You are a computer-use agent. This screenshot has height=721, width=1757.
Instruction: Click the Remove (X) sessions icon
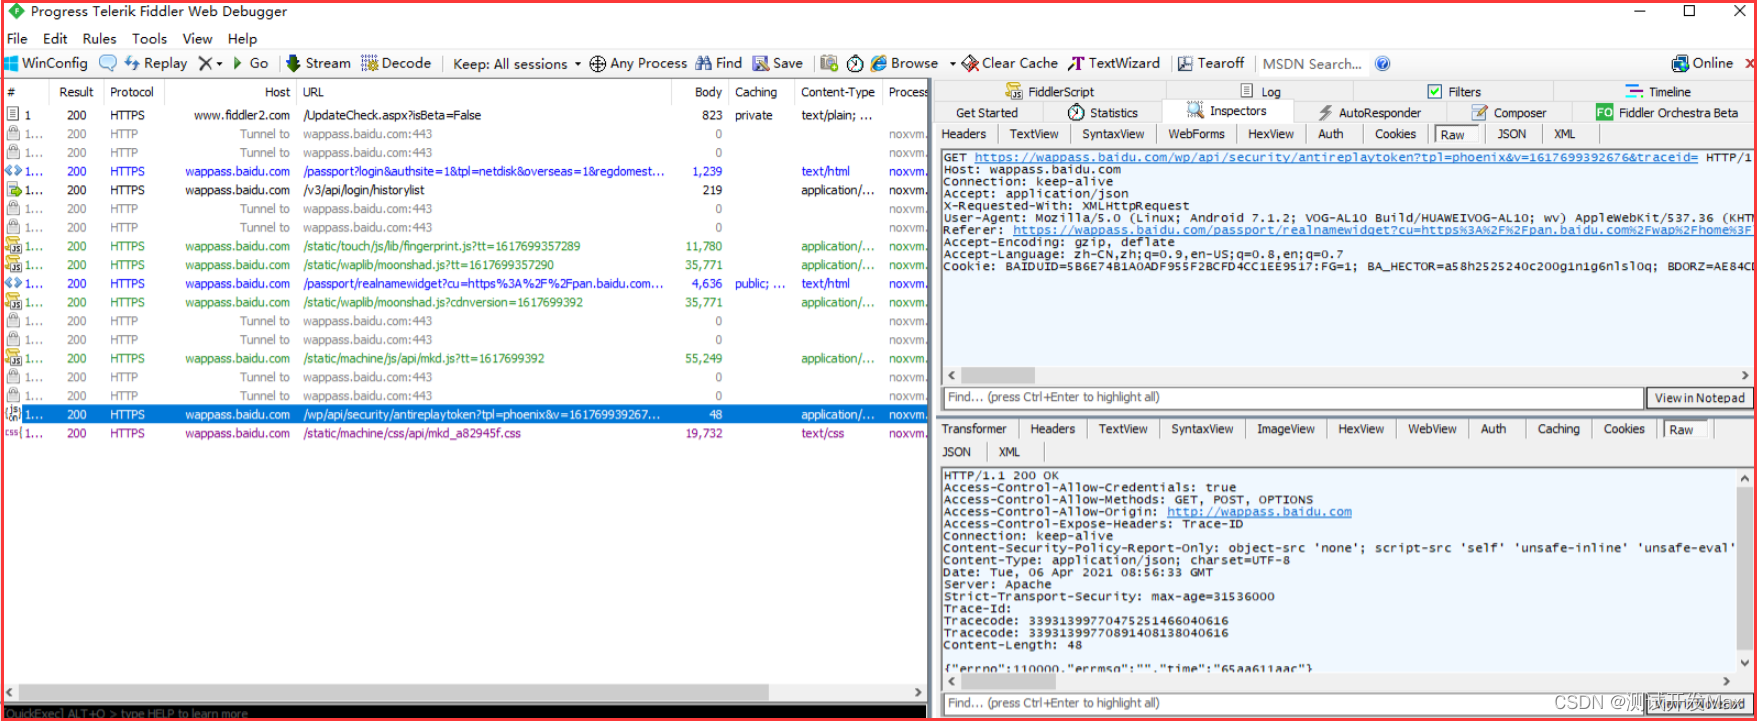pyautogui.click(x=205, y=63)
